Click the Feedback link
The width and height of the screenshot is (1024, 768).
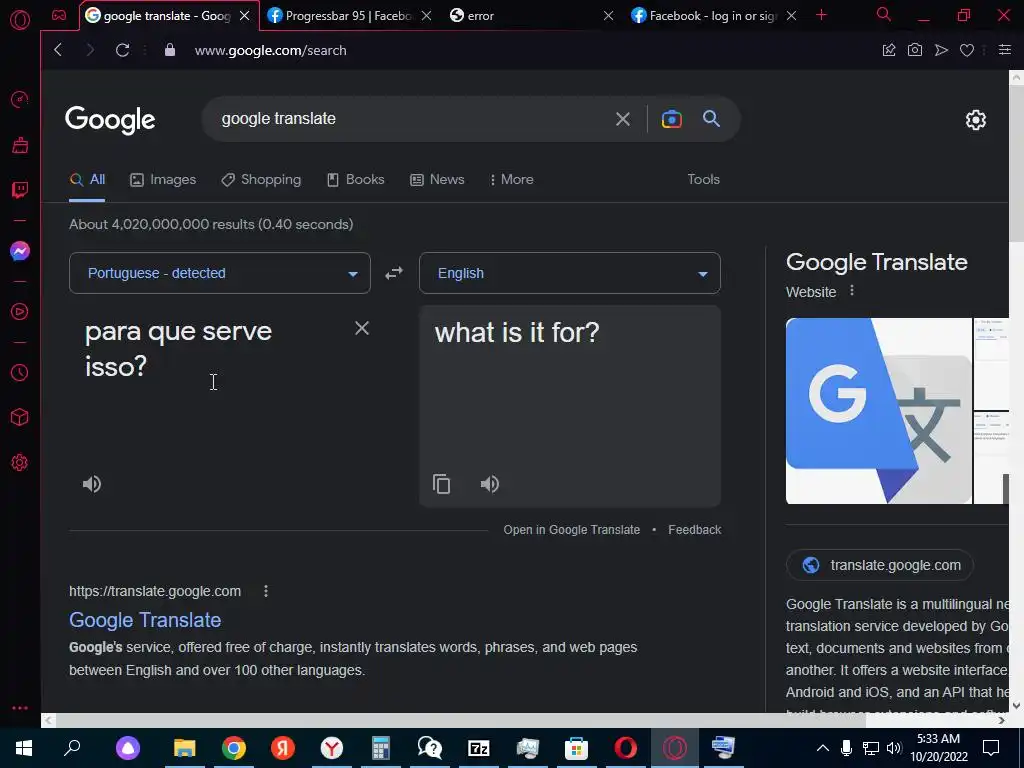pyautogui.click(x=694, y=530)
